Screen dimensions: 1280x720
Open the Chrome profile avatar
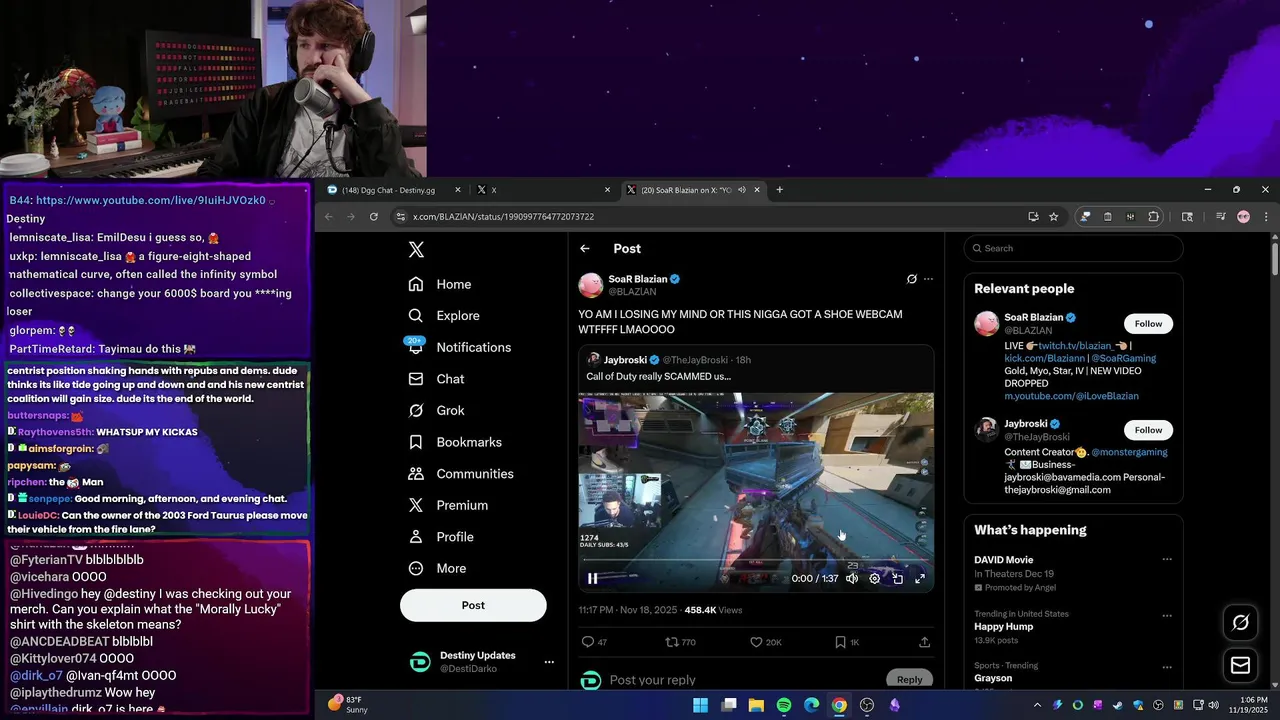[1243, 216]
